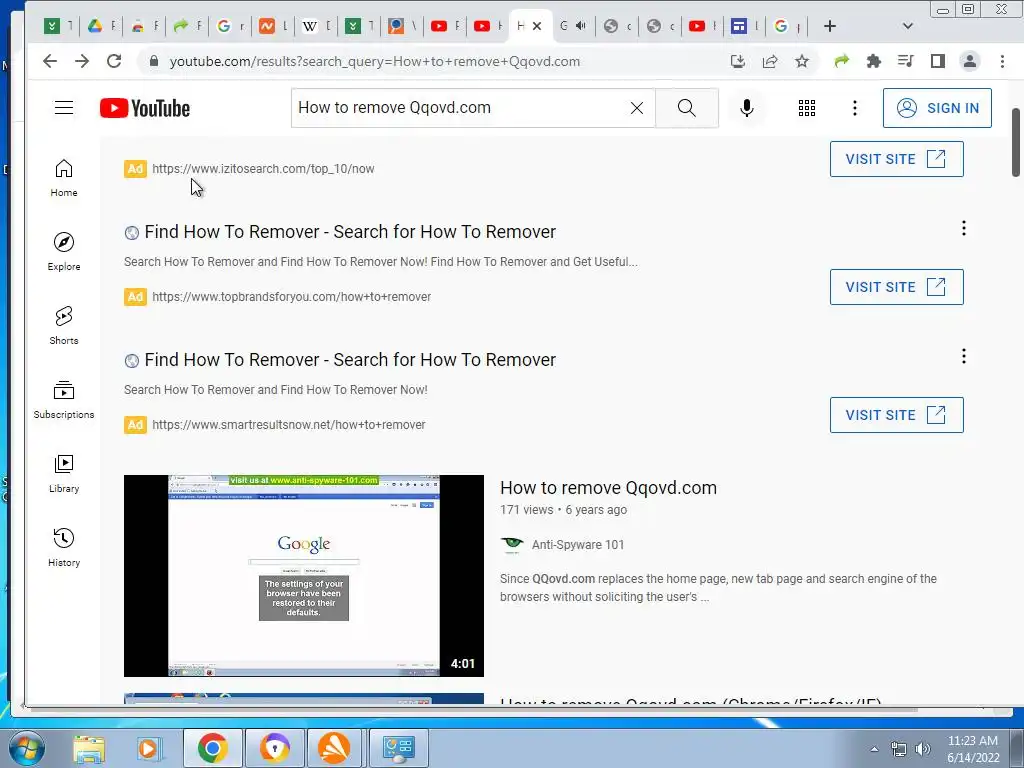The height and width of the screenshot is (768, 1024).
Task: Open the Extensions puzzle piece menu
Action: pyautogui.click(x=873, y=61)
